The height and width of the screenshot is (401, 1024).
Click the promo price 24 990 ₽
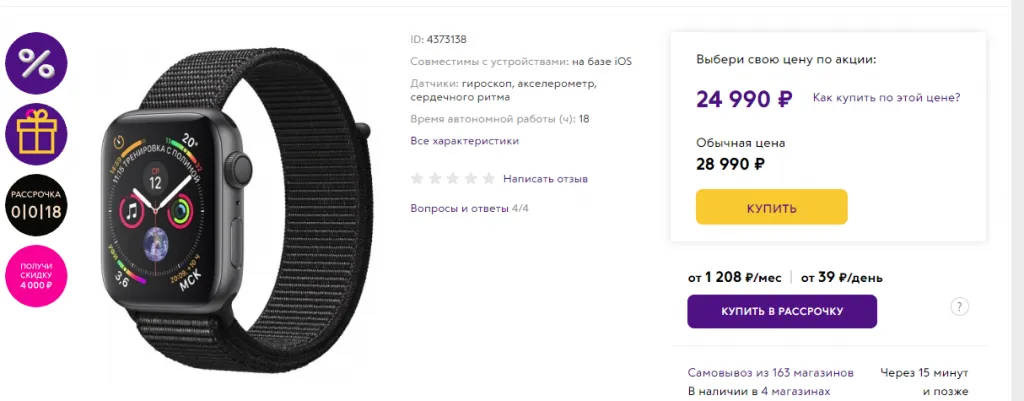pos(744,99)
